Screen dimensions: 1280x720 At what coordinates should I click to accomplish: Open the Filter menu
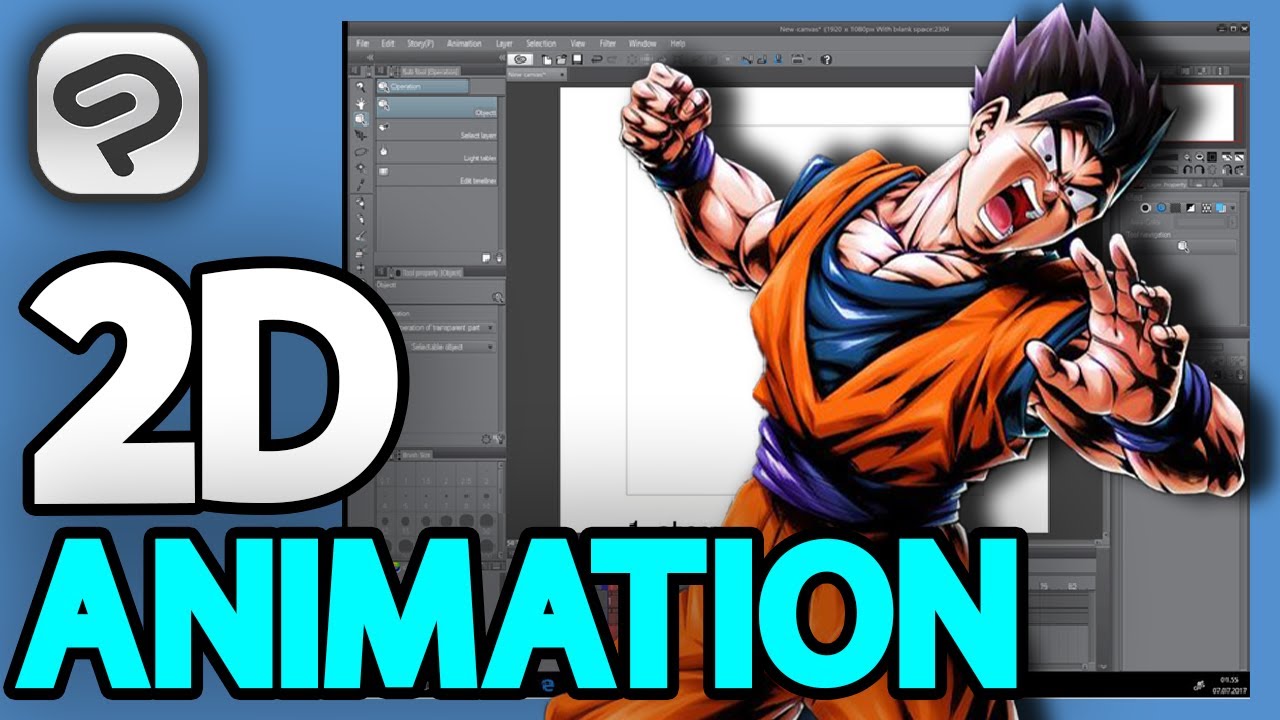607,44
